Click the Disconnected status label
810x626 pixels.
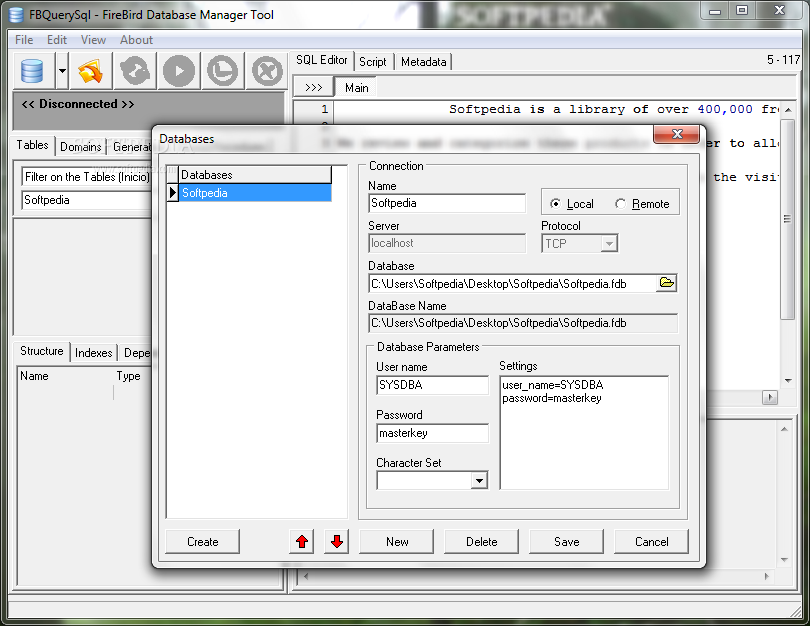78,104
